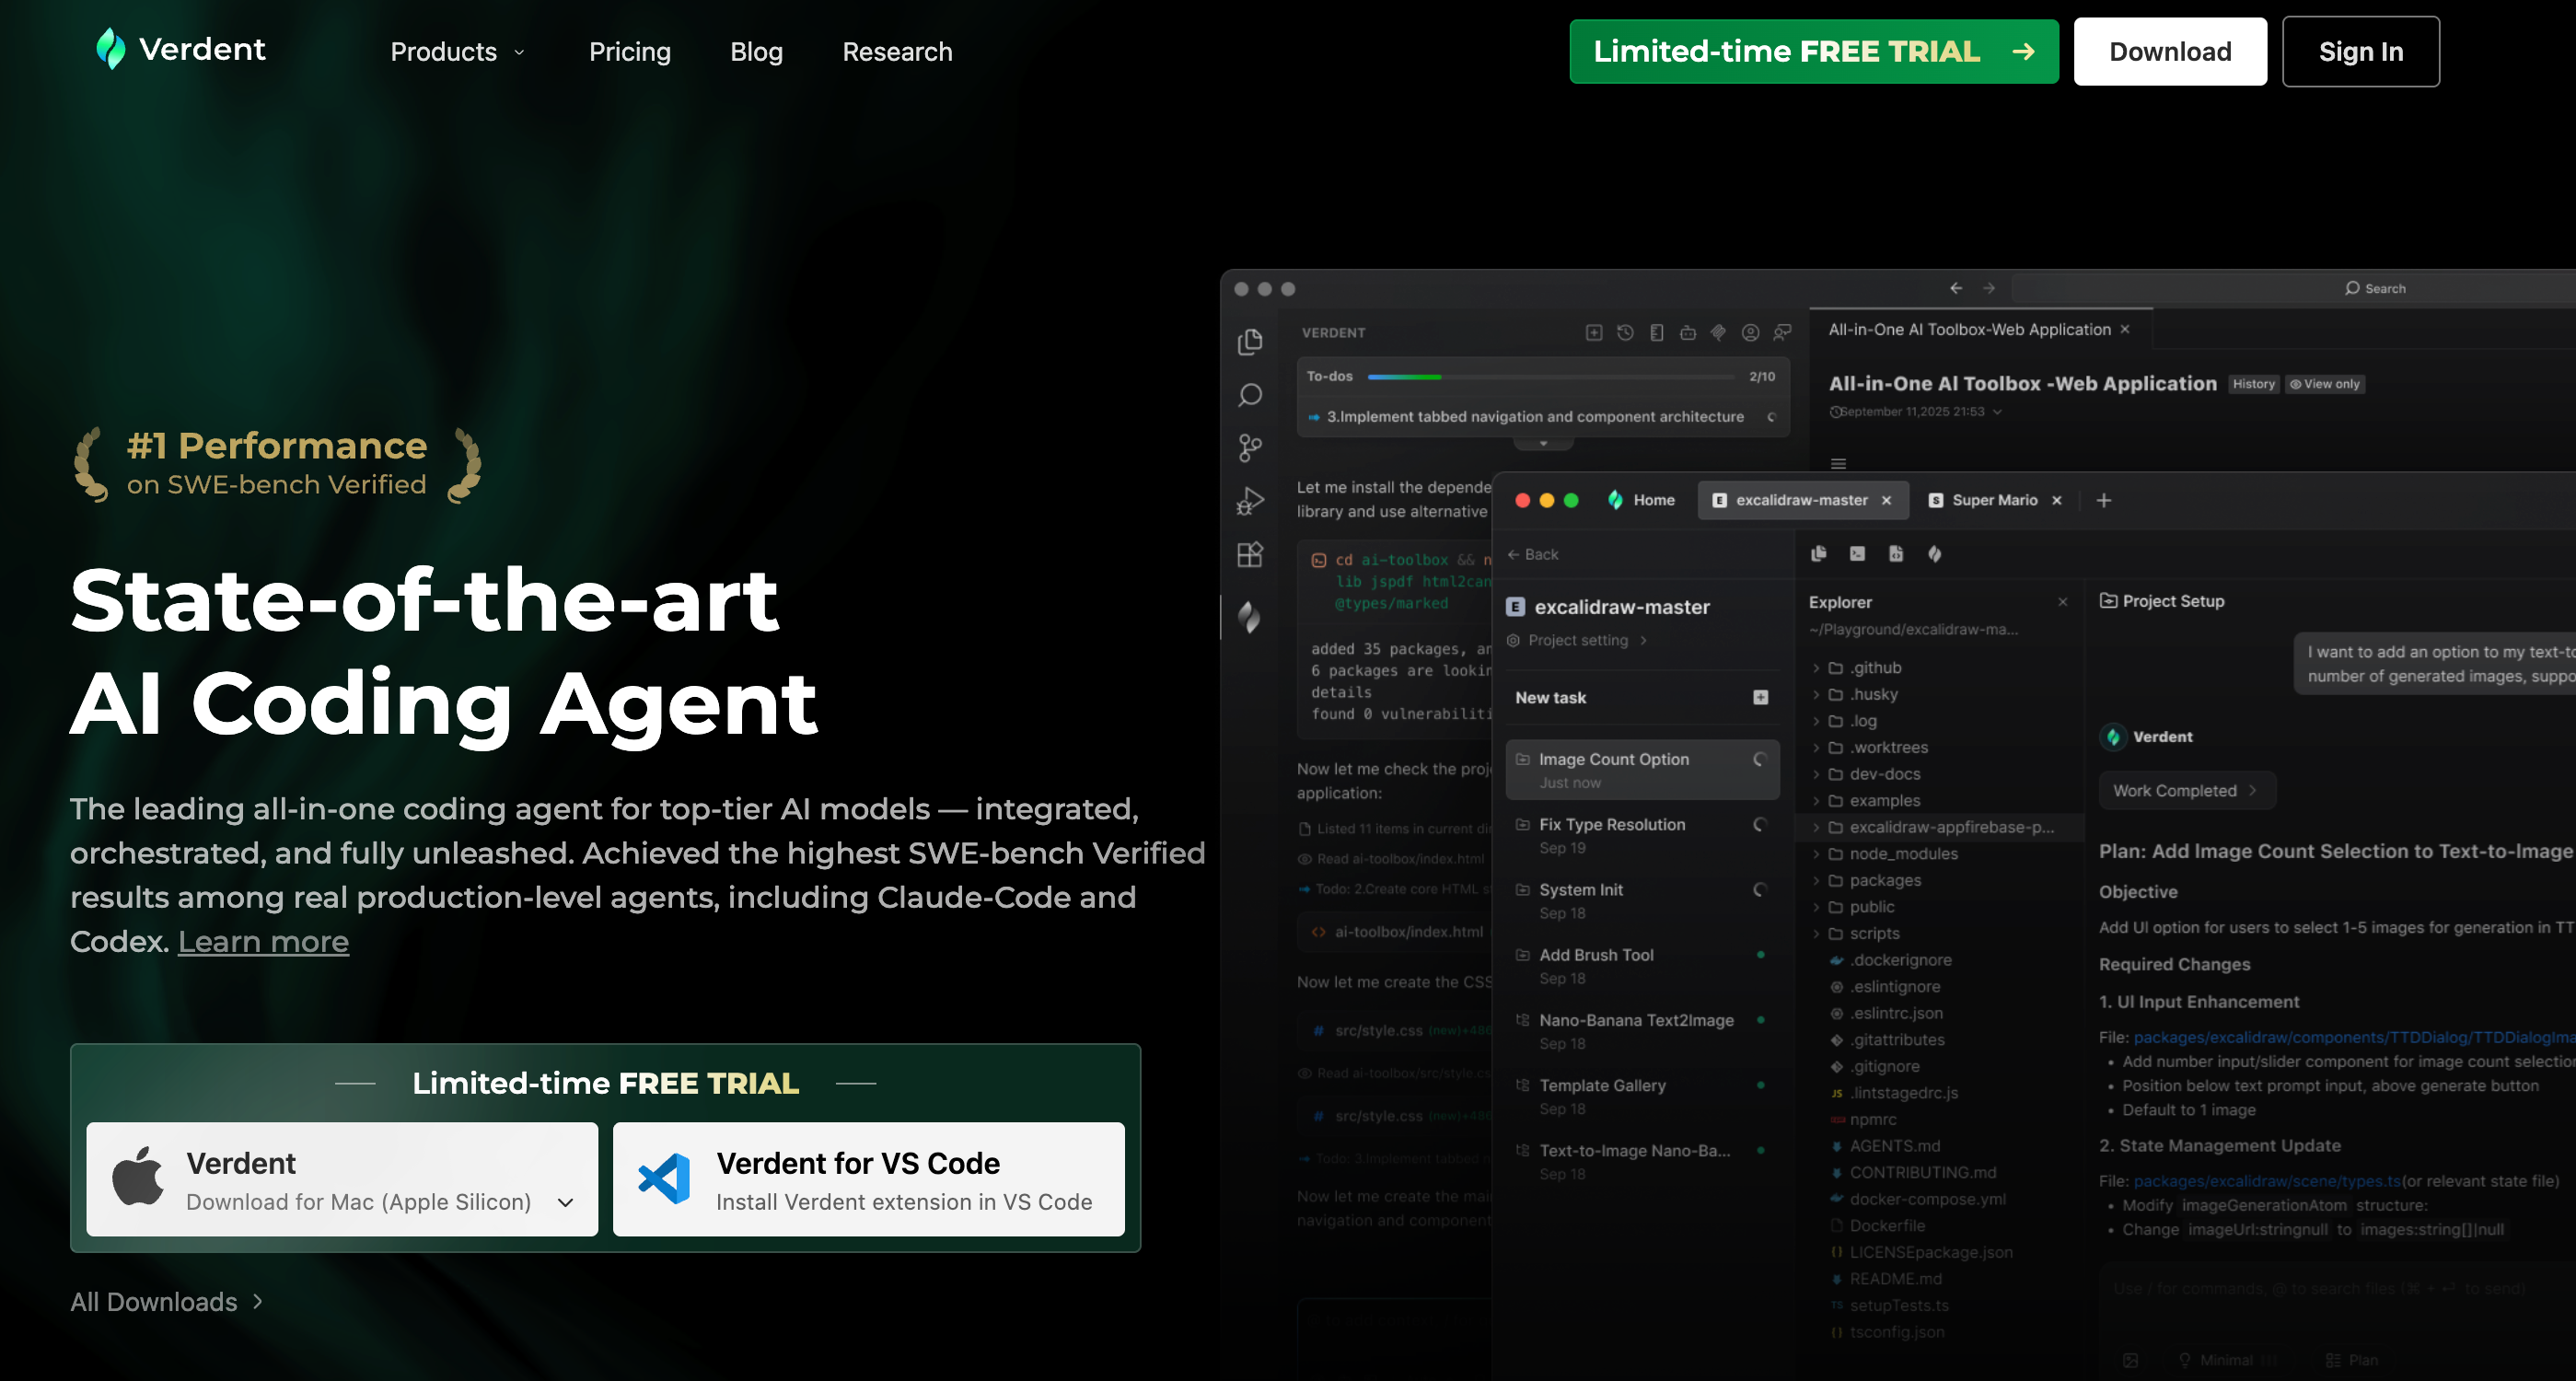Image resolution: width=2576 pixels, height=1381 pixels.
Task: Open the source control sidebar icon
Action: (x=1250, y=447)
